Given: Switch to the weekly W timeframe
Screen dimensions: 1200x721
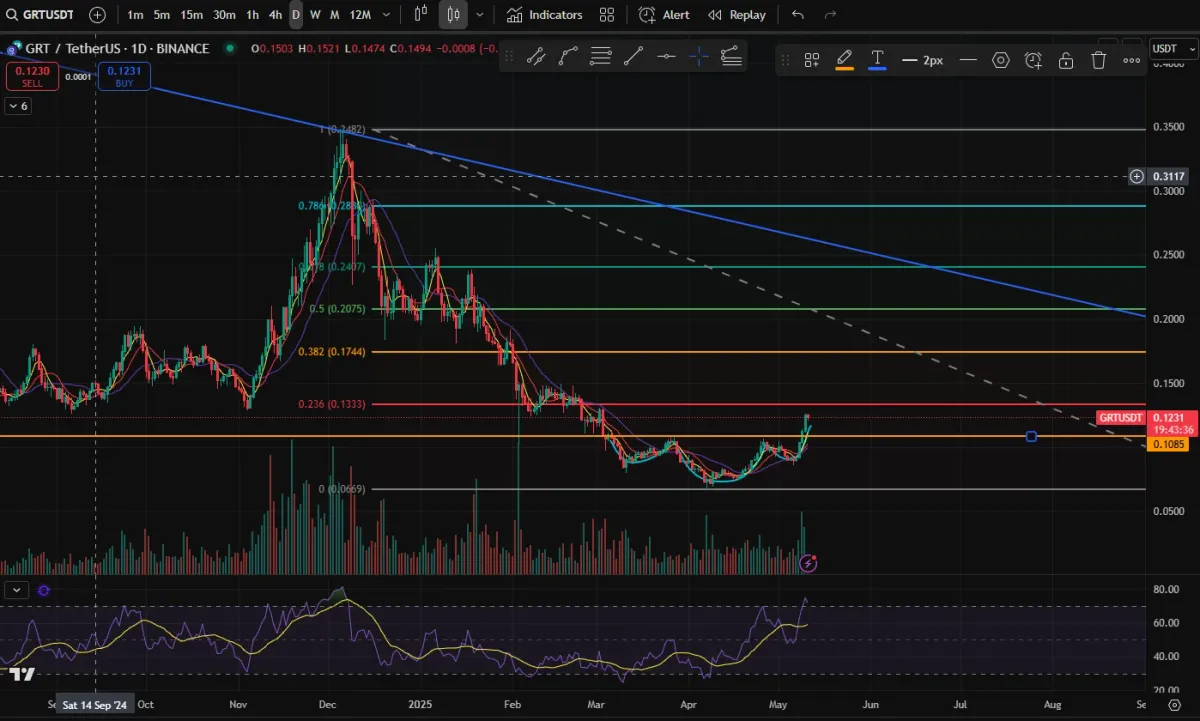Looking at the screenshot, I should [315, 15].
